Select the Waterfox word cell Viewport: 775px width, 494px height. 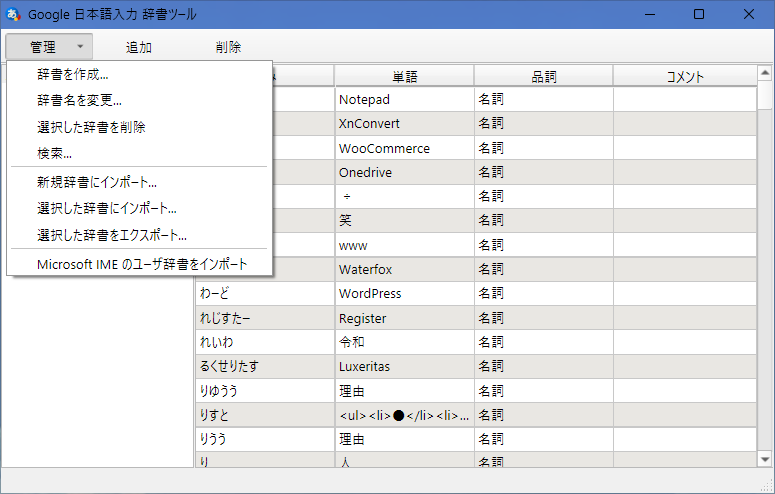click(404, 269)
